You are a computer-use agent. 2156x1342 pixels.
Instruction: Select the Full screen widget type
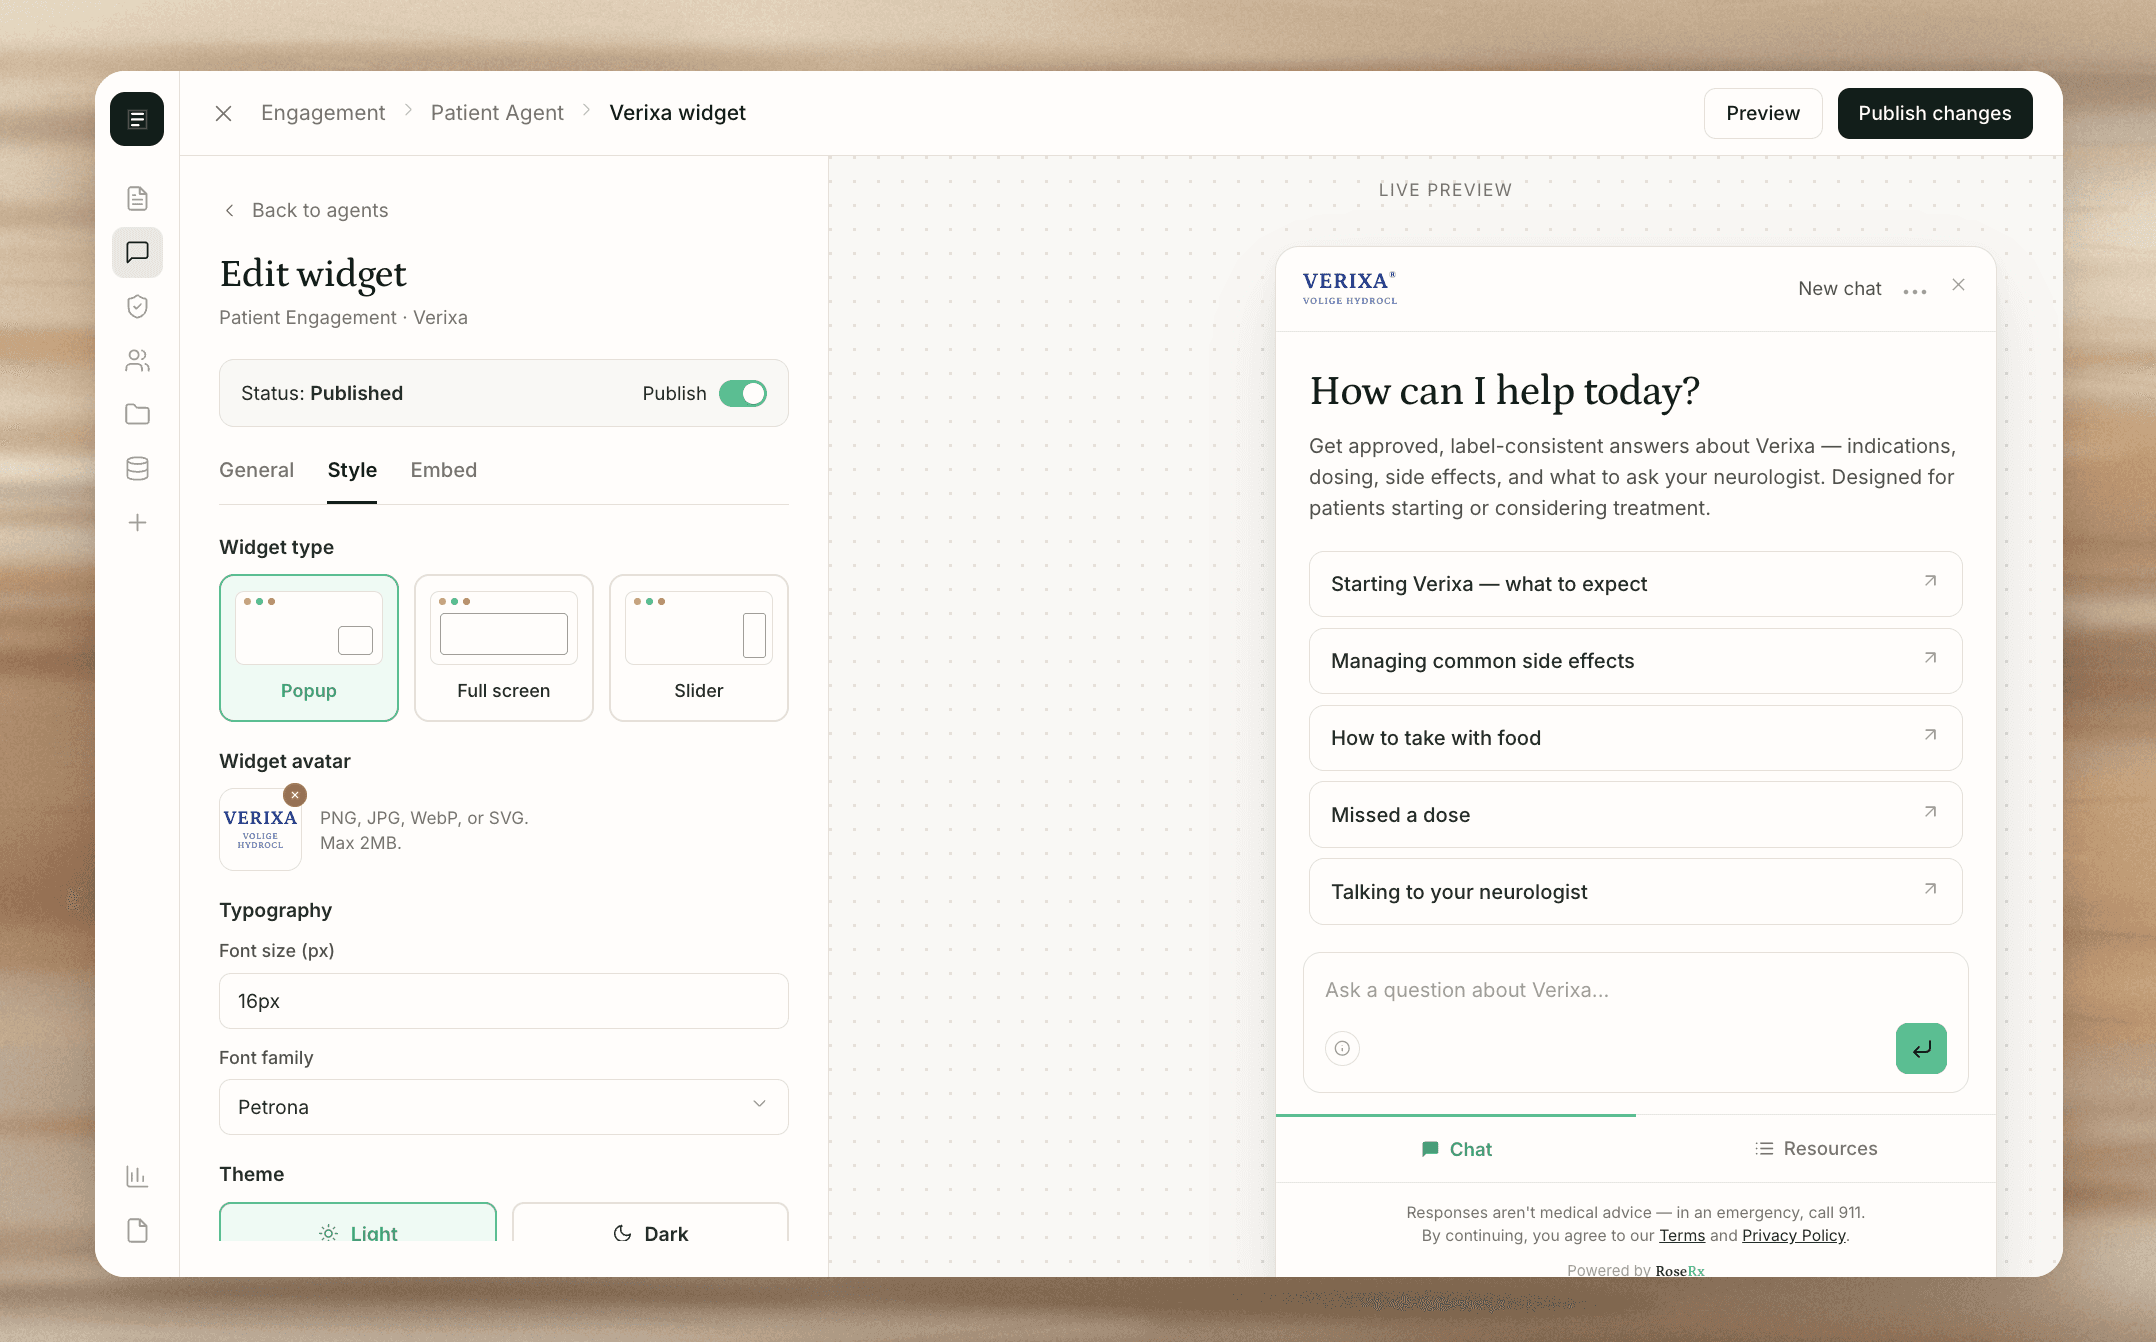click(503, 647)
